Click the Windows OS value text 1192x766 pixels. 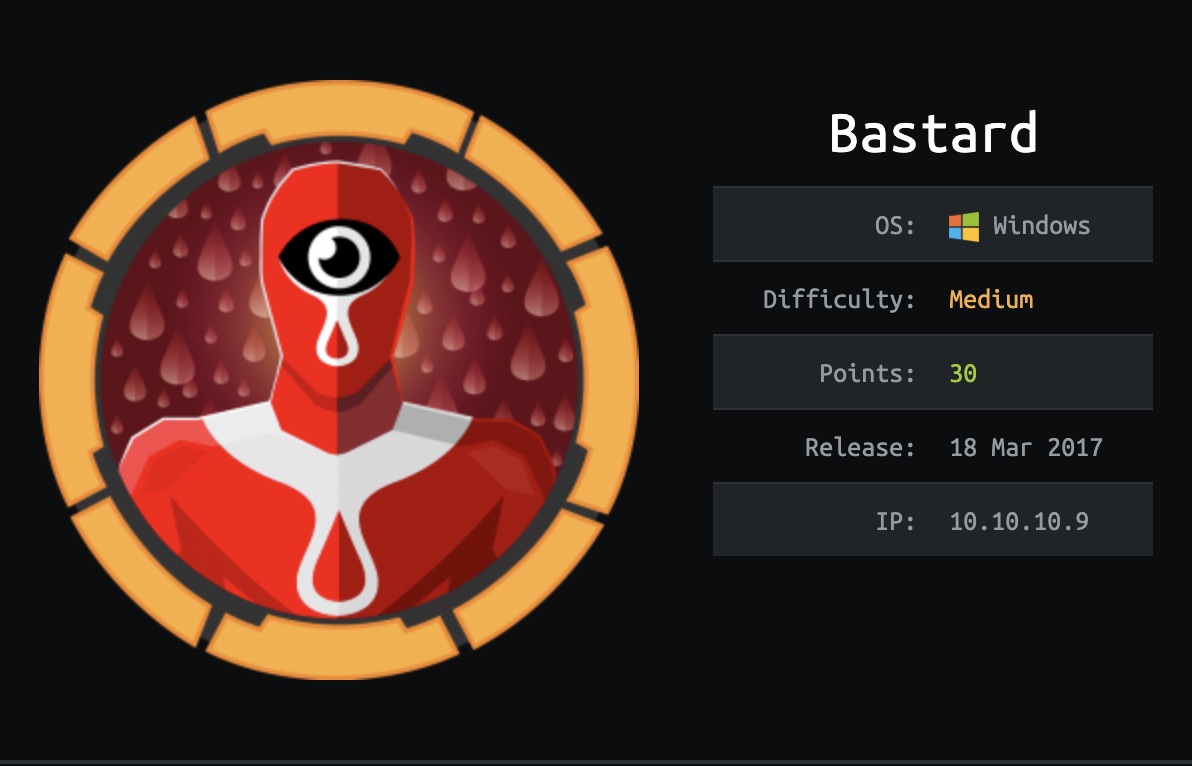point(1041,226)
